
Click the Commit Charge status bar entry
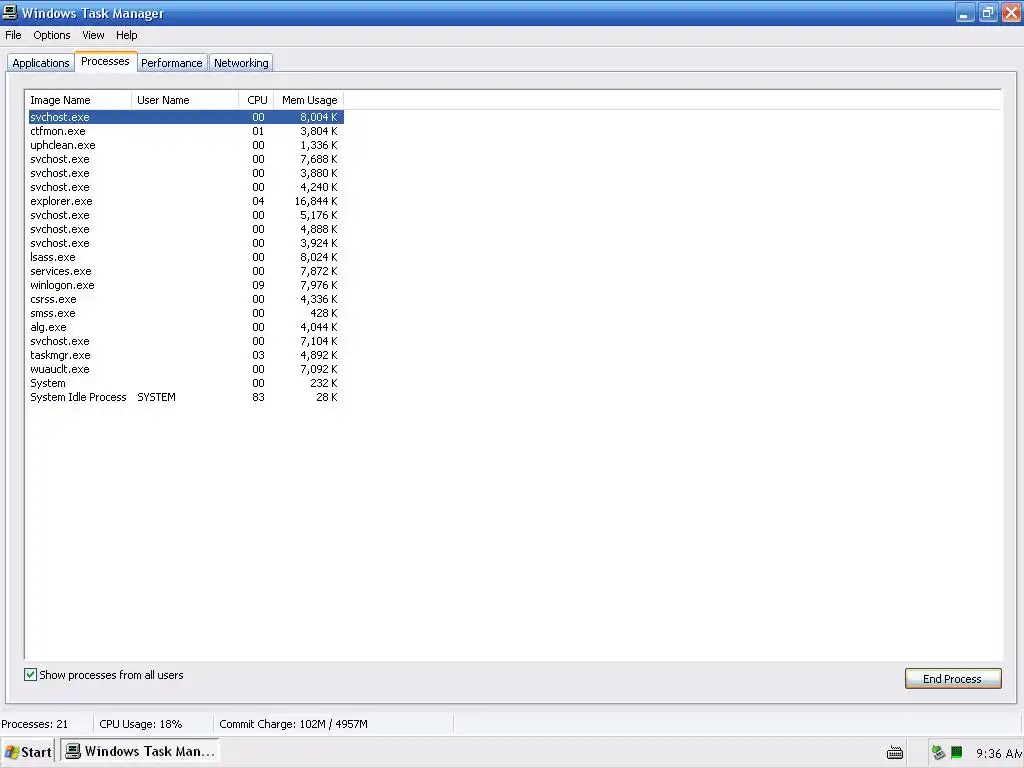click(293, 724)
